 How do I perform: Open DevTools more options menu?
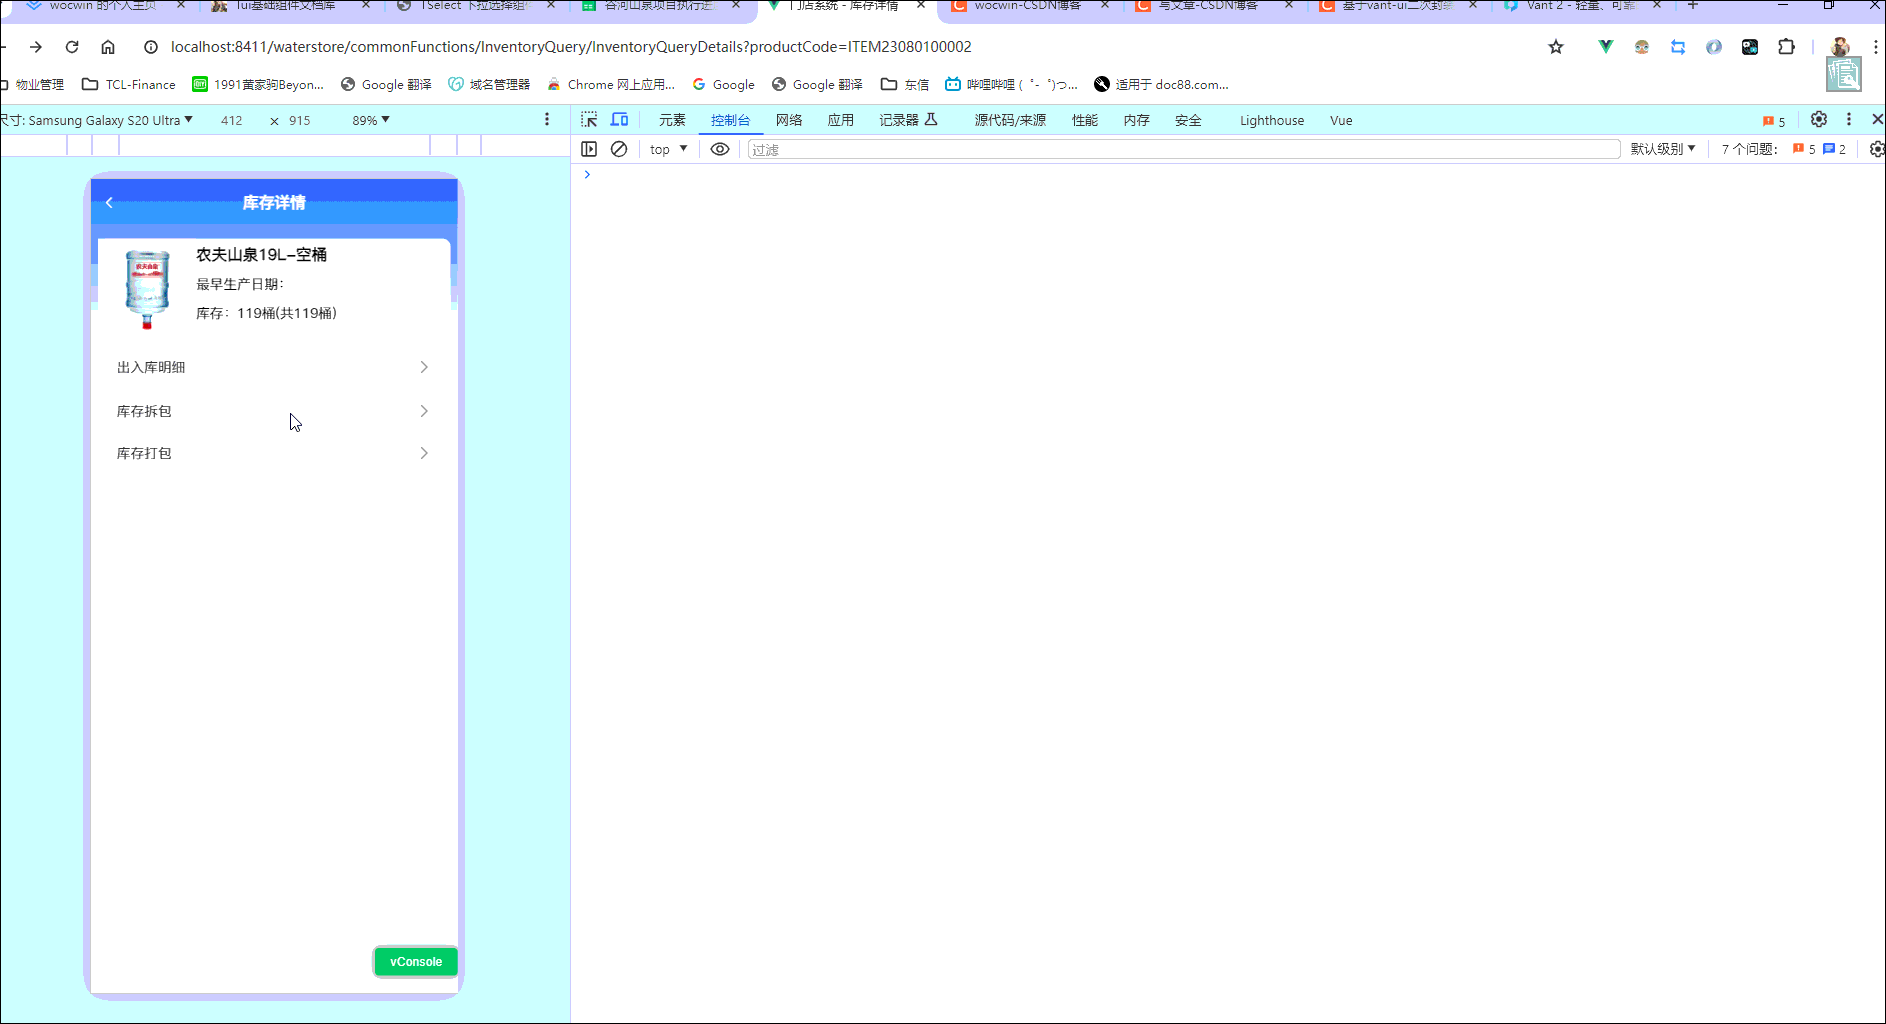pyautogui.click(x=1849, y=120)
